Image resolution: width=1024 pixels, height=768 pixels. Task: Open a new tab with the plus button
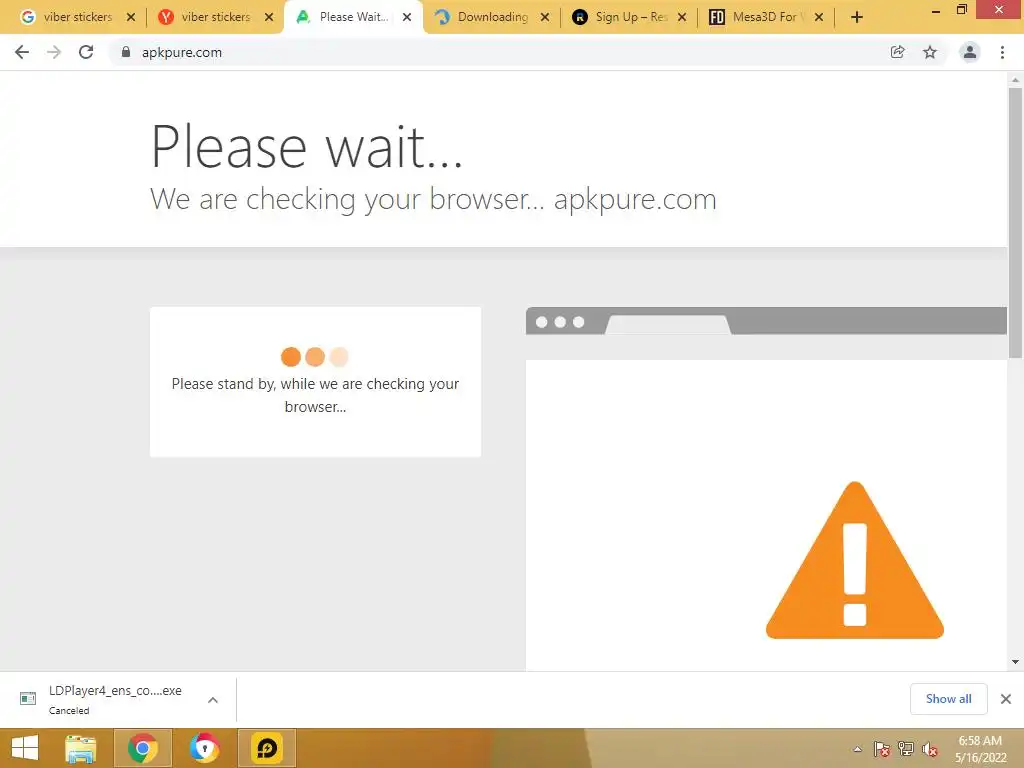pos(857,17)
